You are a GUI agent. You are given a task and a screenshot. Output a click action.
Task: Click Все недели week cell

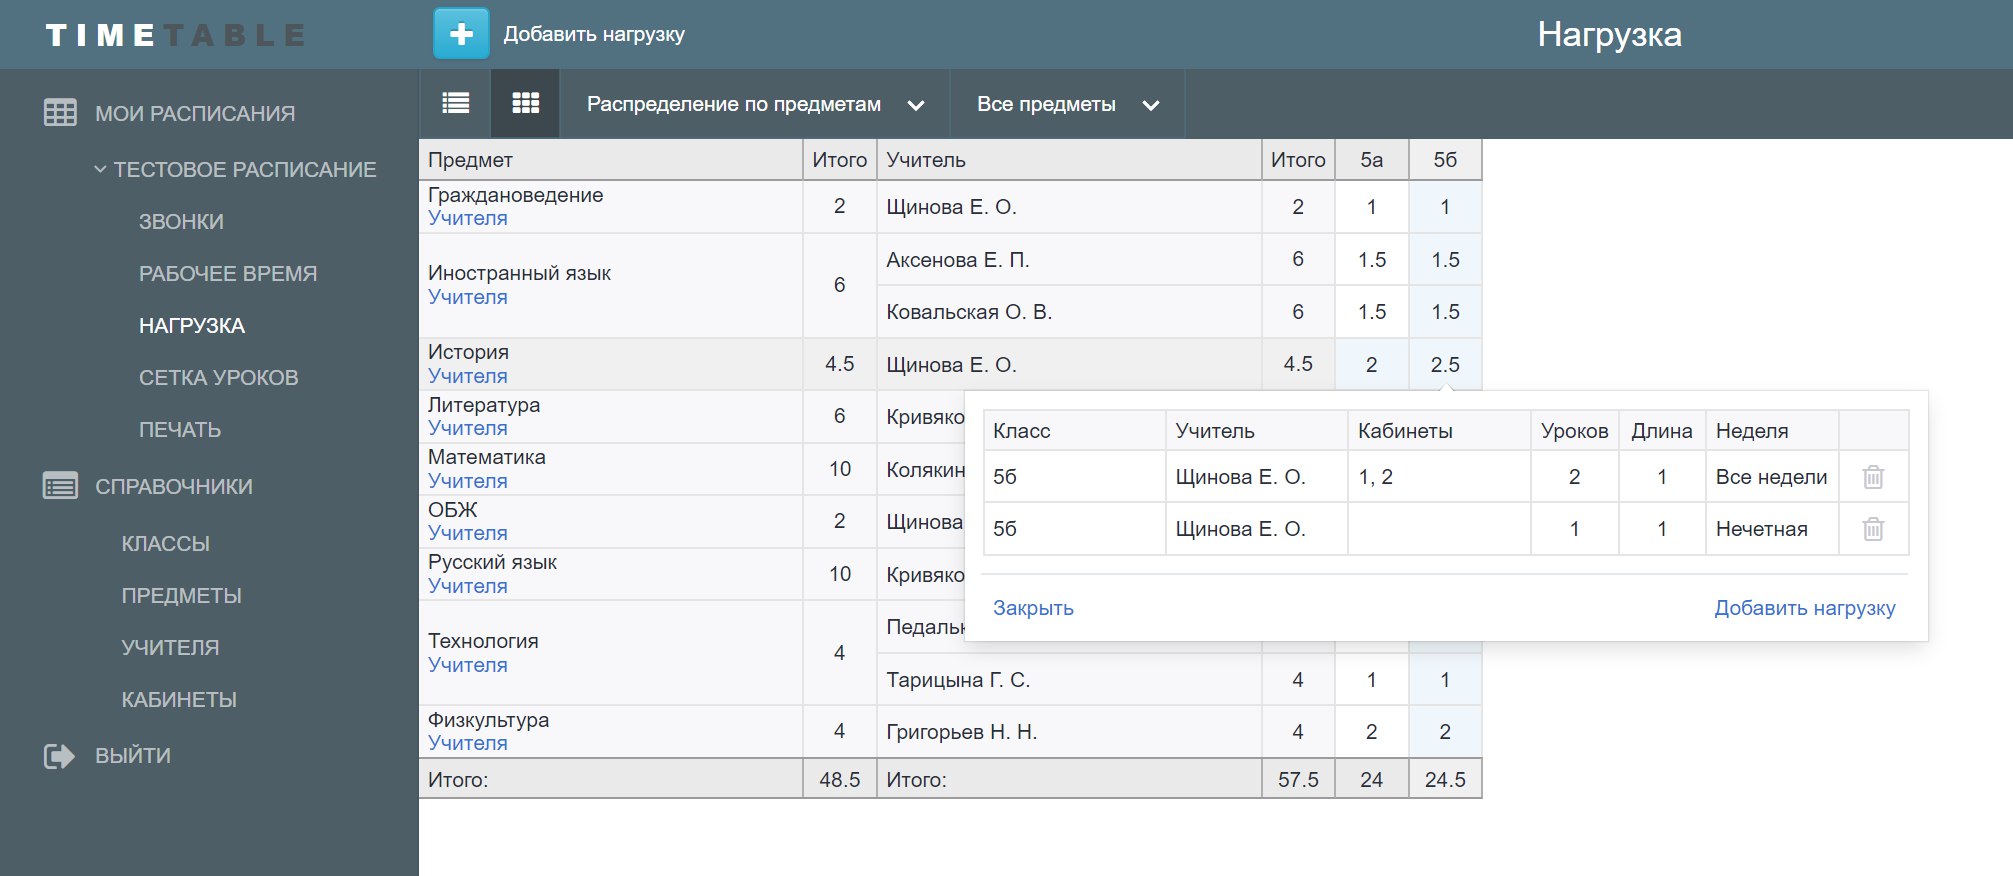1772,477
